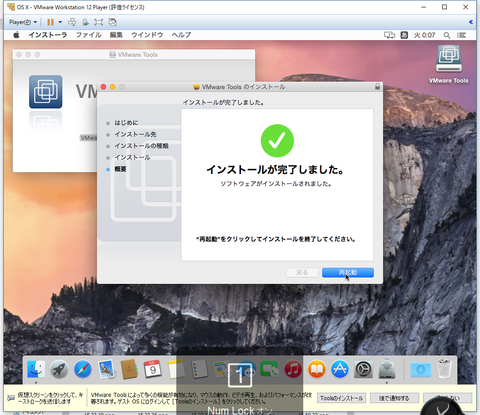Open Finder from the Dock

[x=36, y=369]
